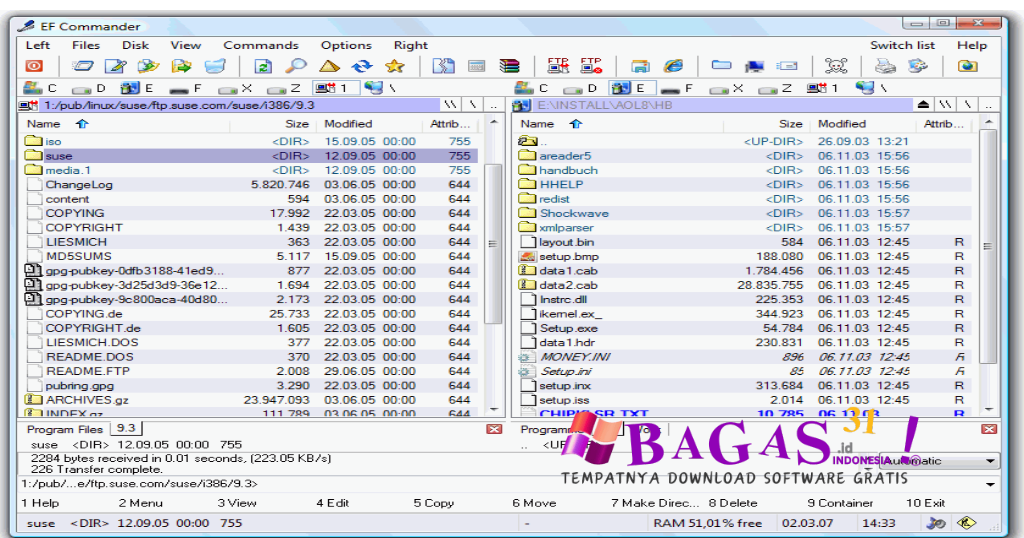The height and width of the screenshot is (538, 1024).
Task: Select the data2.cab file row
Action: (x=744, y=285)
